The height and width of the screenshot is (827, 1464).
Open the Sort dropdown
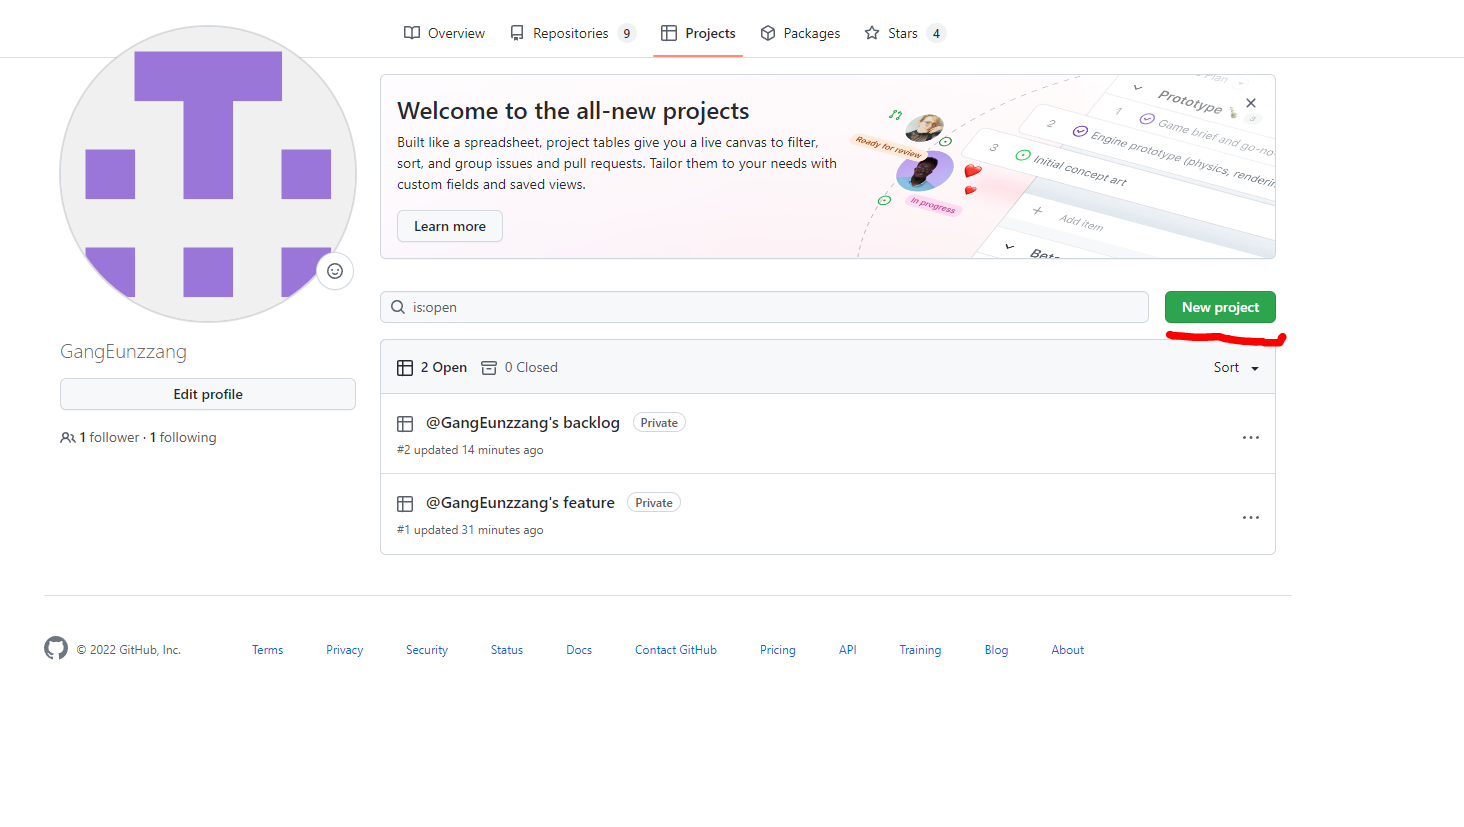point(1236,367)
